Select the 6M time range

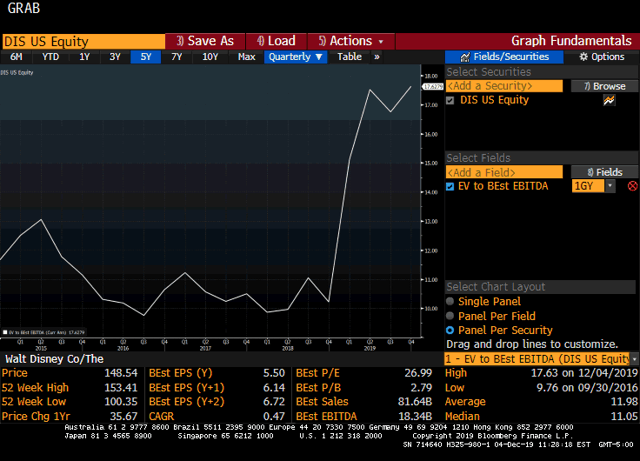click(16, 57)
